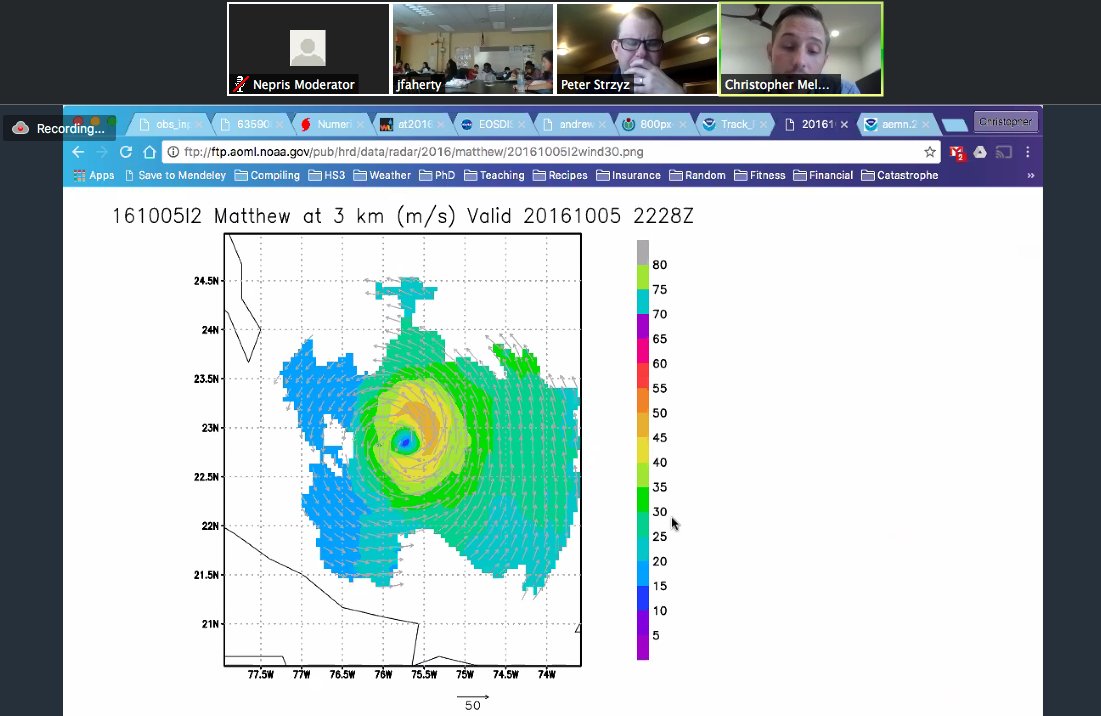Open the Random bookmarks folder
Image resolution: width=1101 pixels, height=716 pixels.
click(x=697, y=175)
